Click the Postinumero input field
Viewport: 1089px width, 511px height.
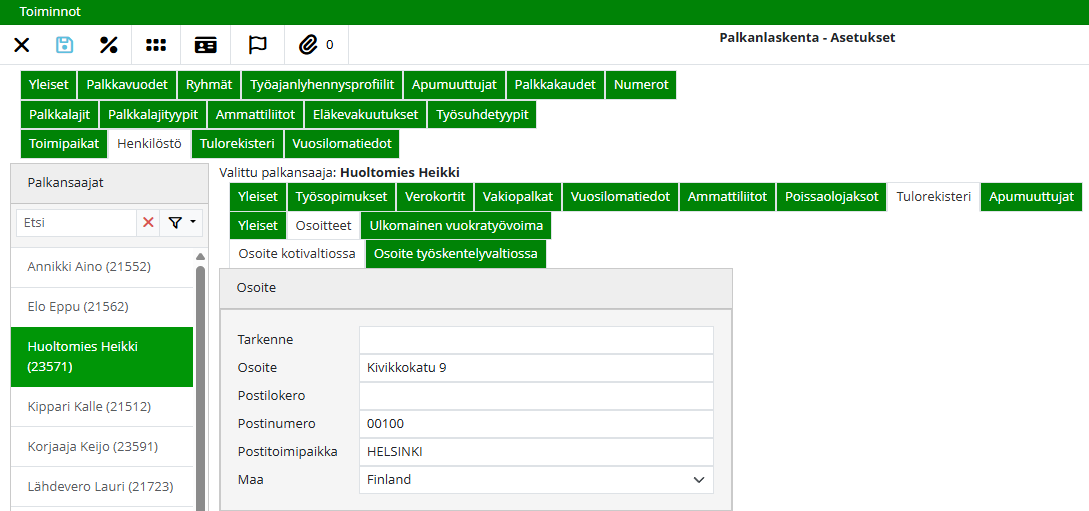pyautogui.click(x=535, y=424)
